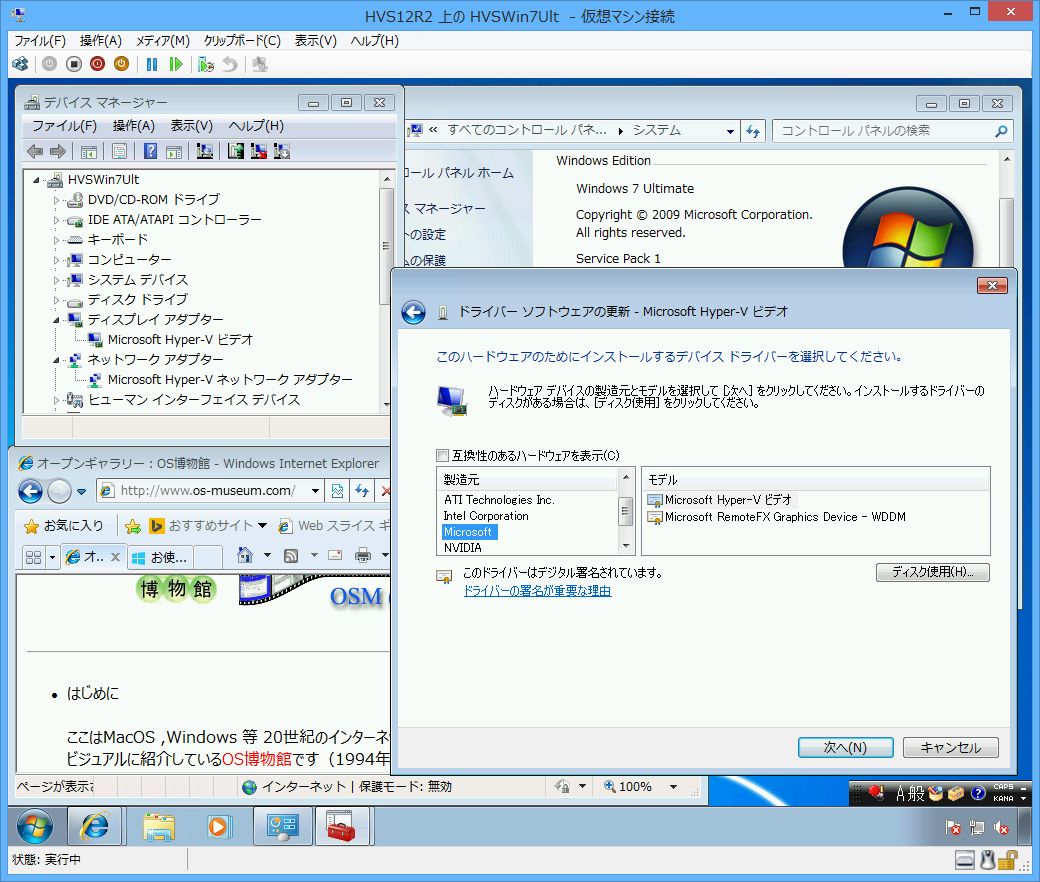The height and width of the screenshot is (882, 1040).
Task: Click お気に入り favorites button in IE
Action: tap(64, 526)
